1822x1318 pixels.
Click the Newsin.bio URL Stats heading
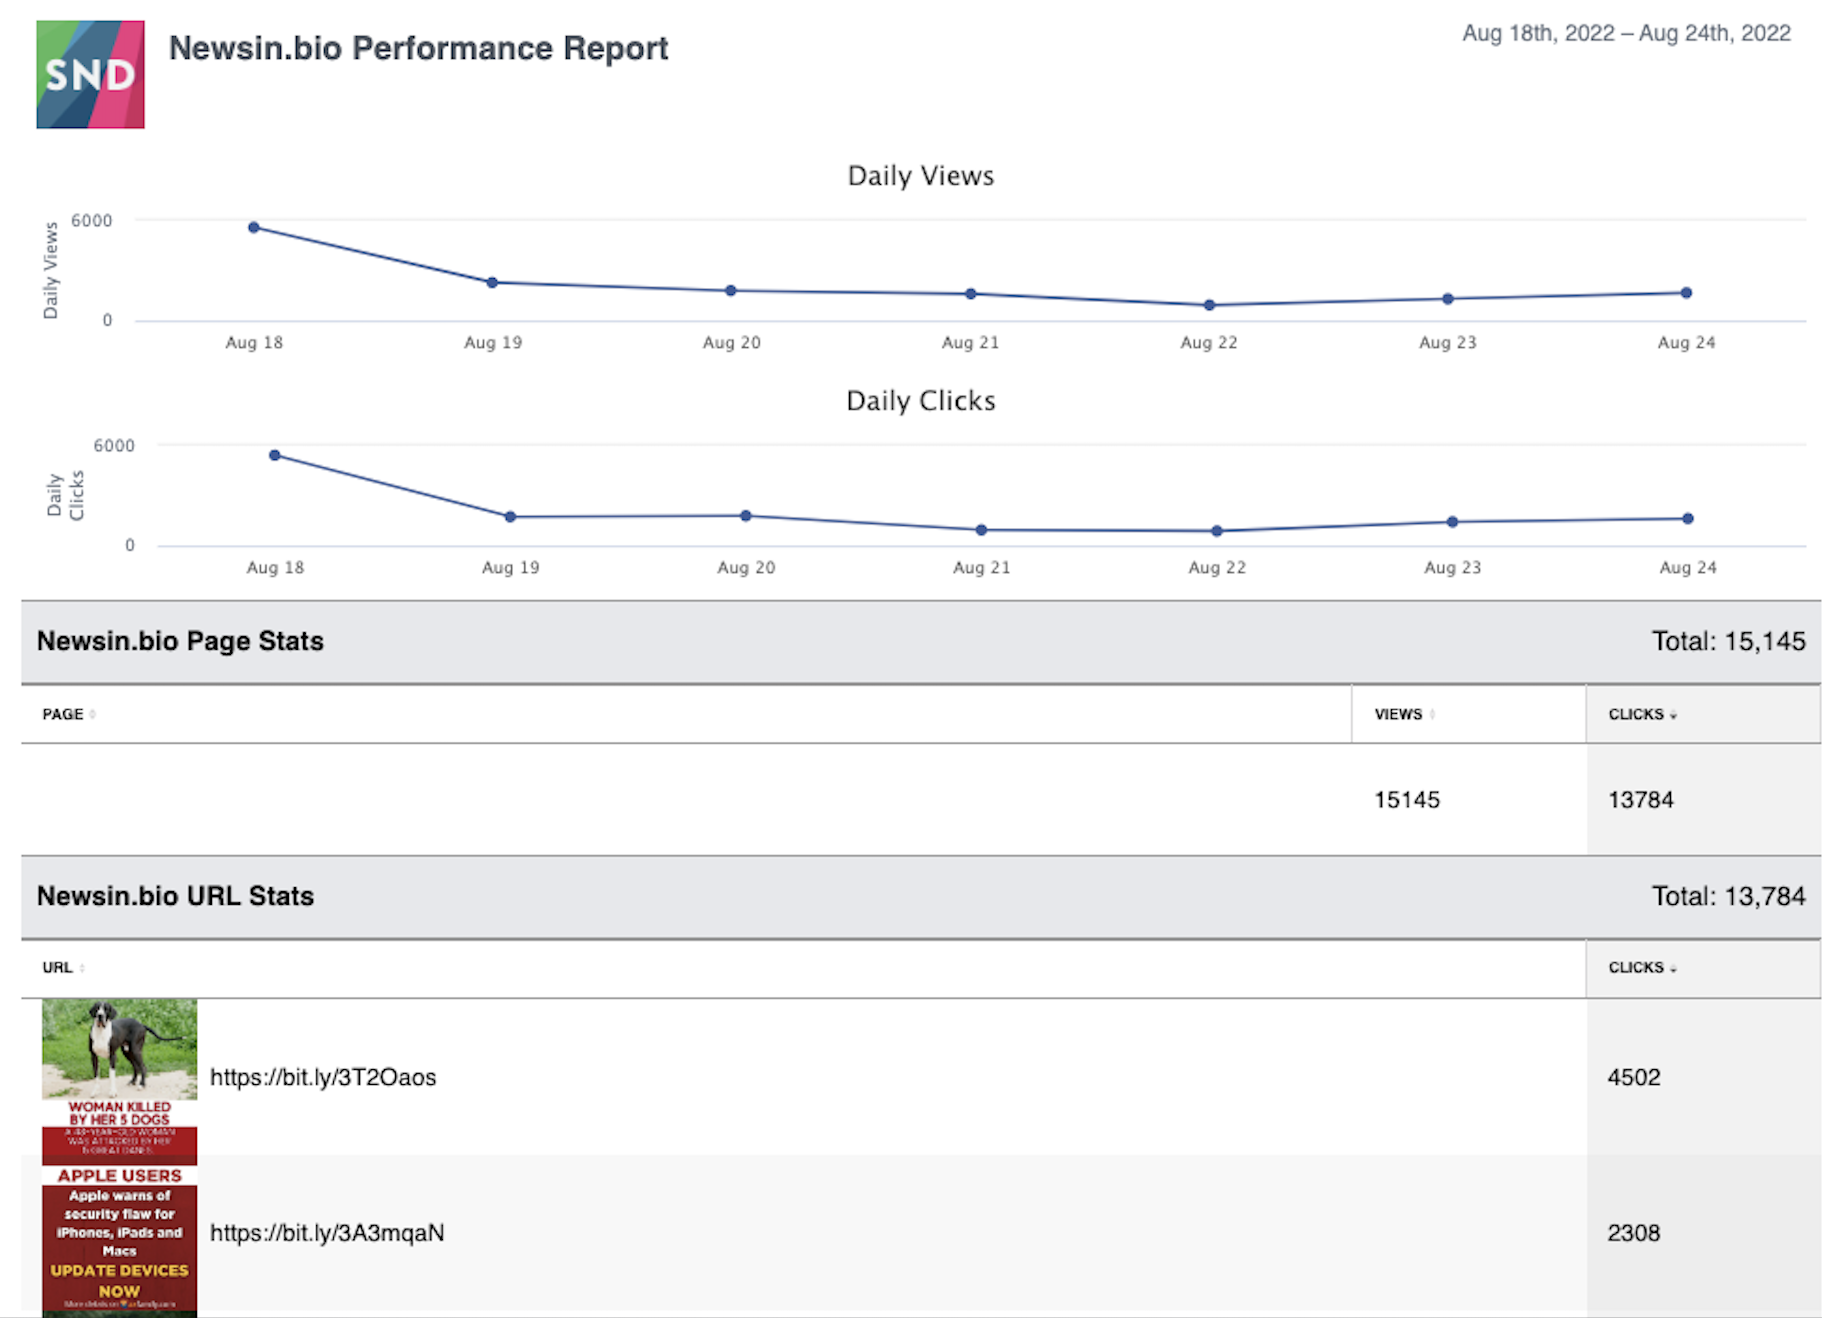pyautogui.click(x=175, y=896)
